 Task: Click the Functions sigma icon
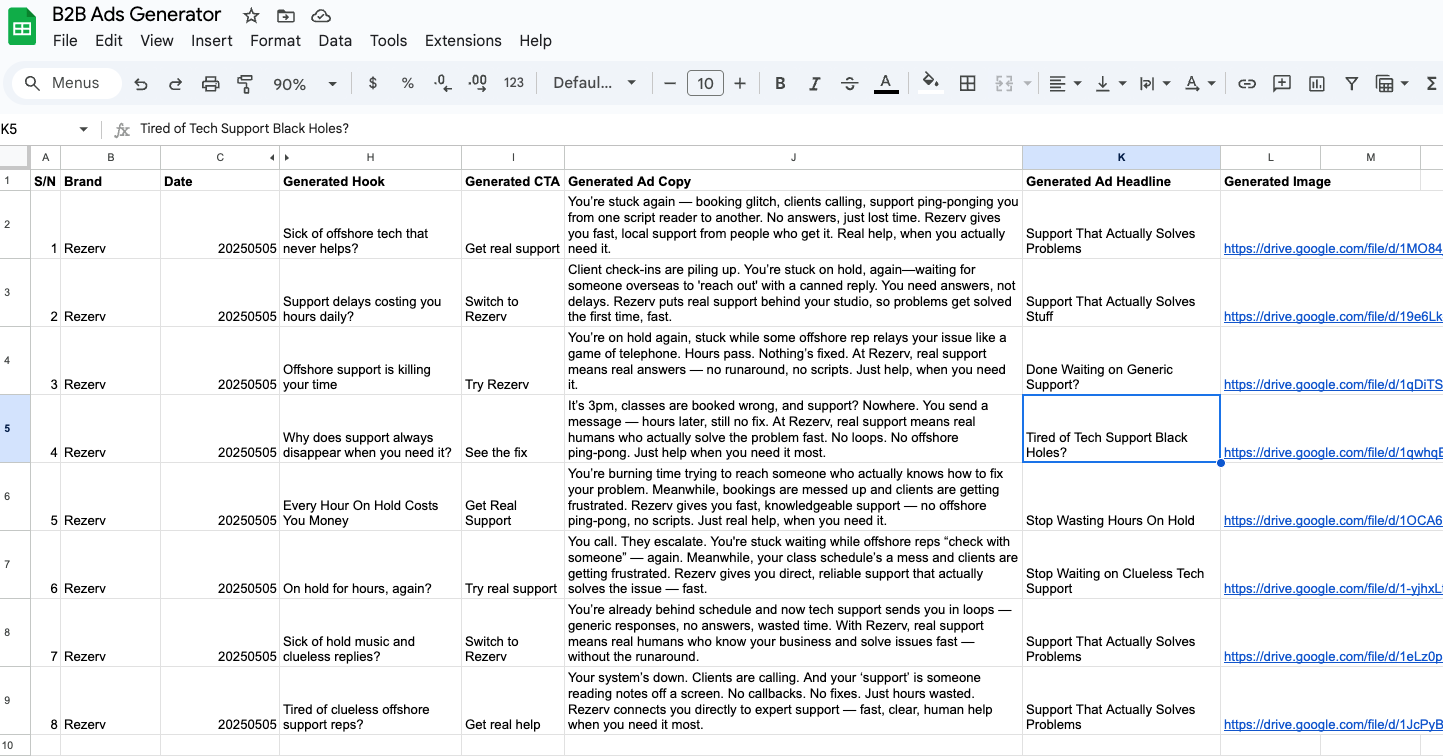[1431, 83]
